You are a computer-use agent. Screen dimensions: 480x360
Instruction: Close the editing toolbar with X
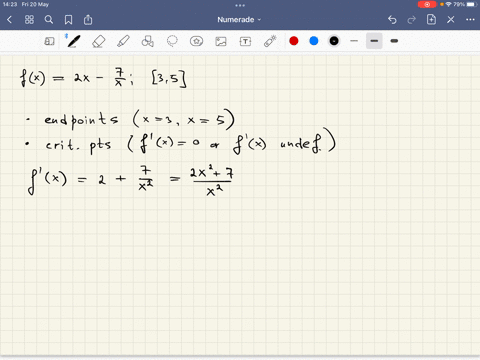point(451,20)
